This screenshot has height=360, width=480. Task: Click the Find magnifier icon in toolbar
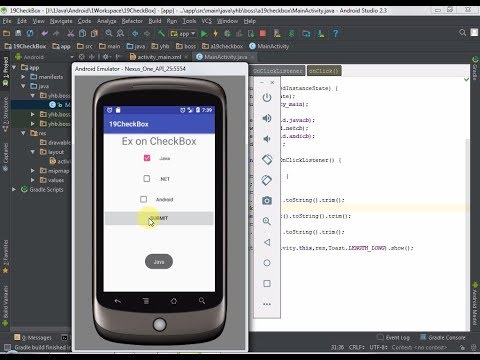click(109, 33)
